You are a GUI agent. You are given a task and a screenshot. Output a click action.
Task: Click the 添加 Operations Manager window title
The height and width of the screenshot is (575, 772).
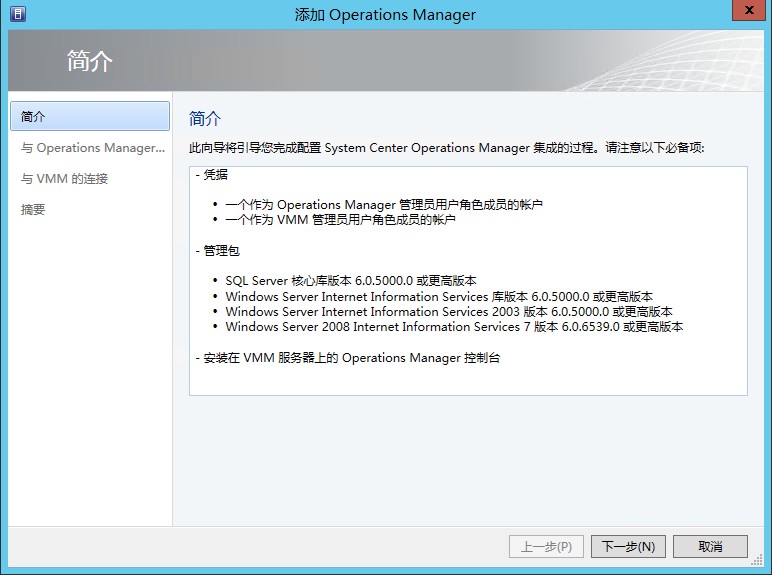click(x=385, y=15)
